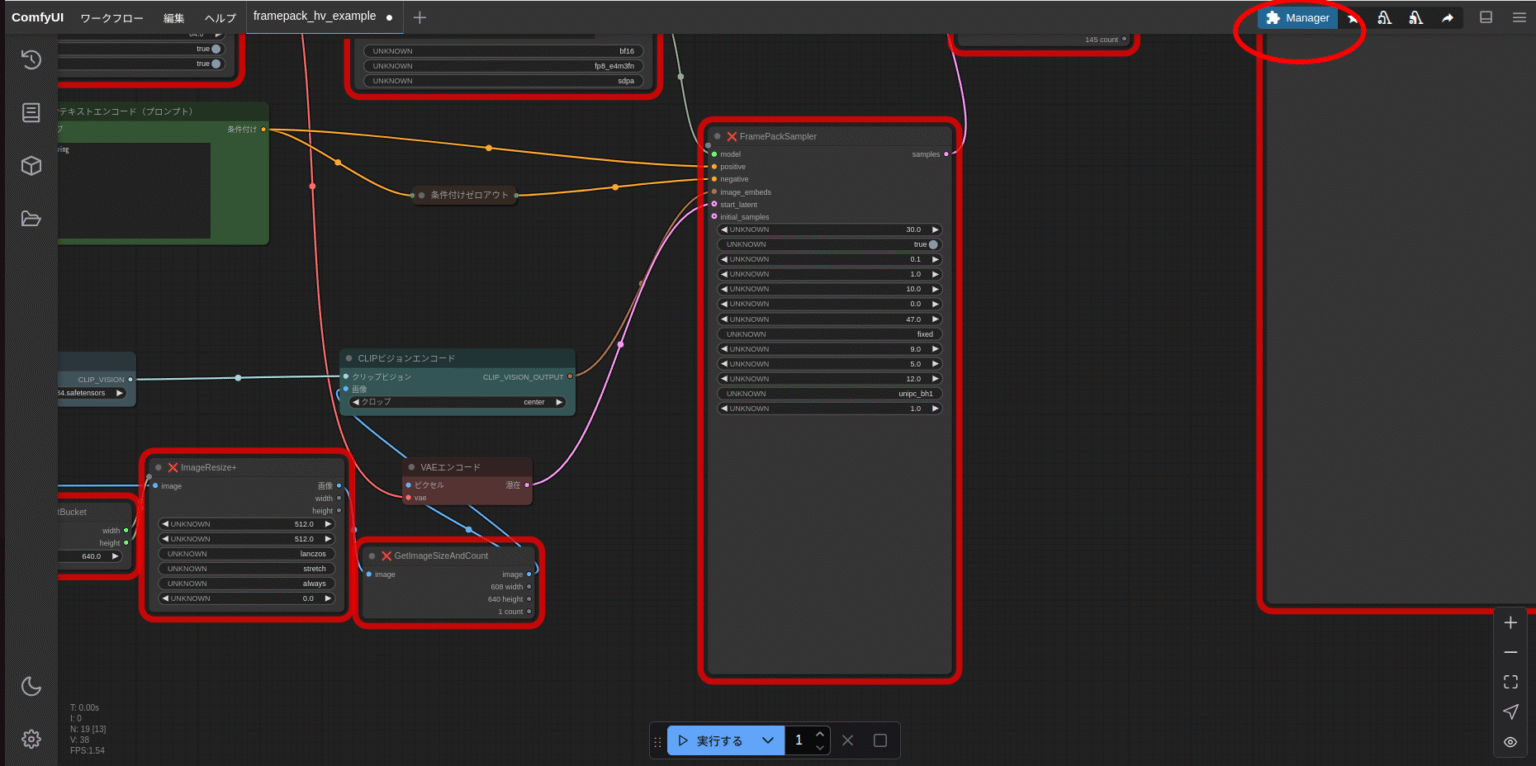
Task: Increase the 30.0 steps value in FramePackSampler
Action: [936, 229]
